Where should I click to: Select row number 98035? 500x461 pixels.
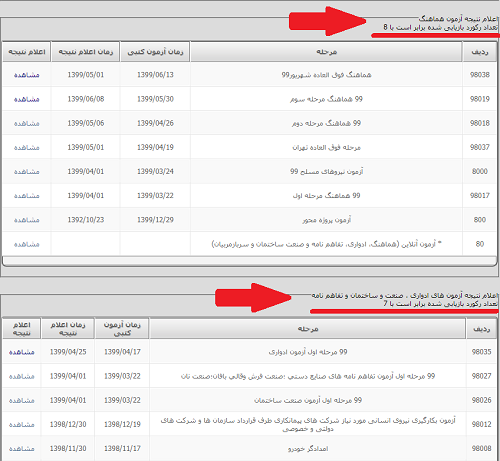click(481, 352)
